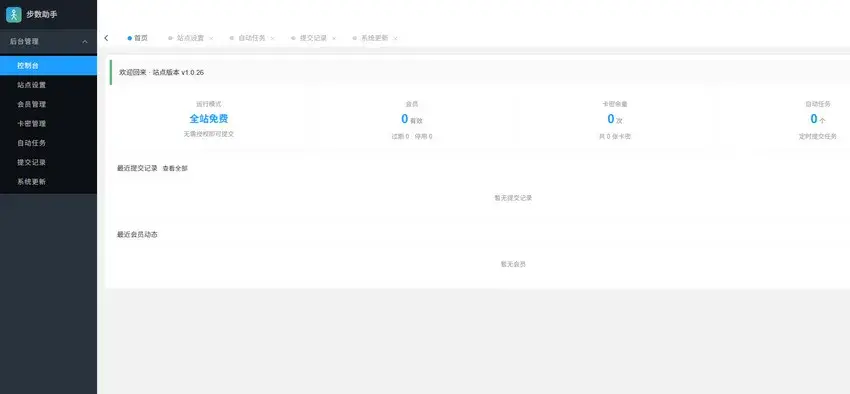Switch to the 系统更新 tab
This screenshot has height=394, width=850.
pos(375,38)
